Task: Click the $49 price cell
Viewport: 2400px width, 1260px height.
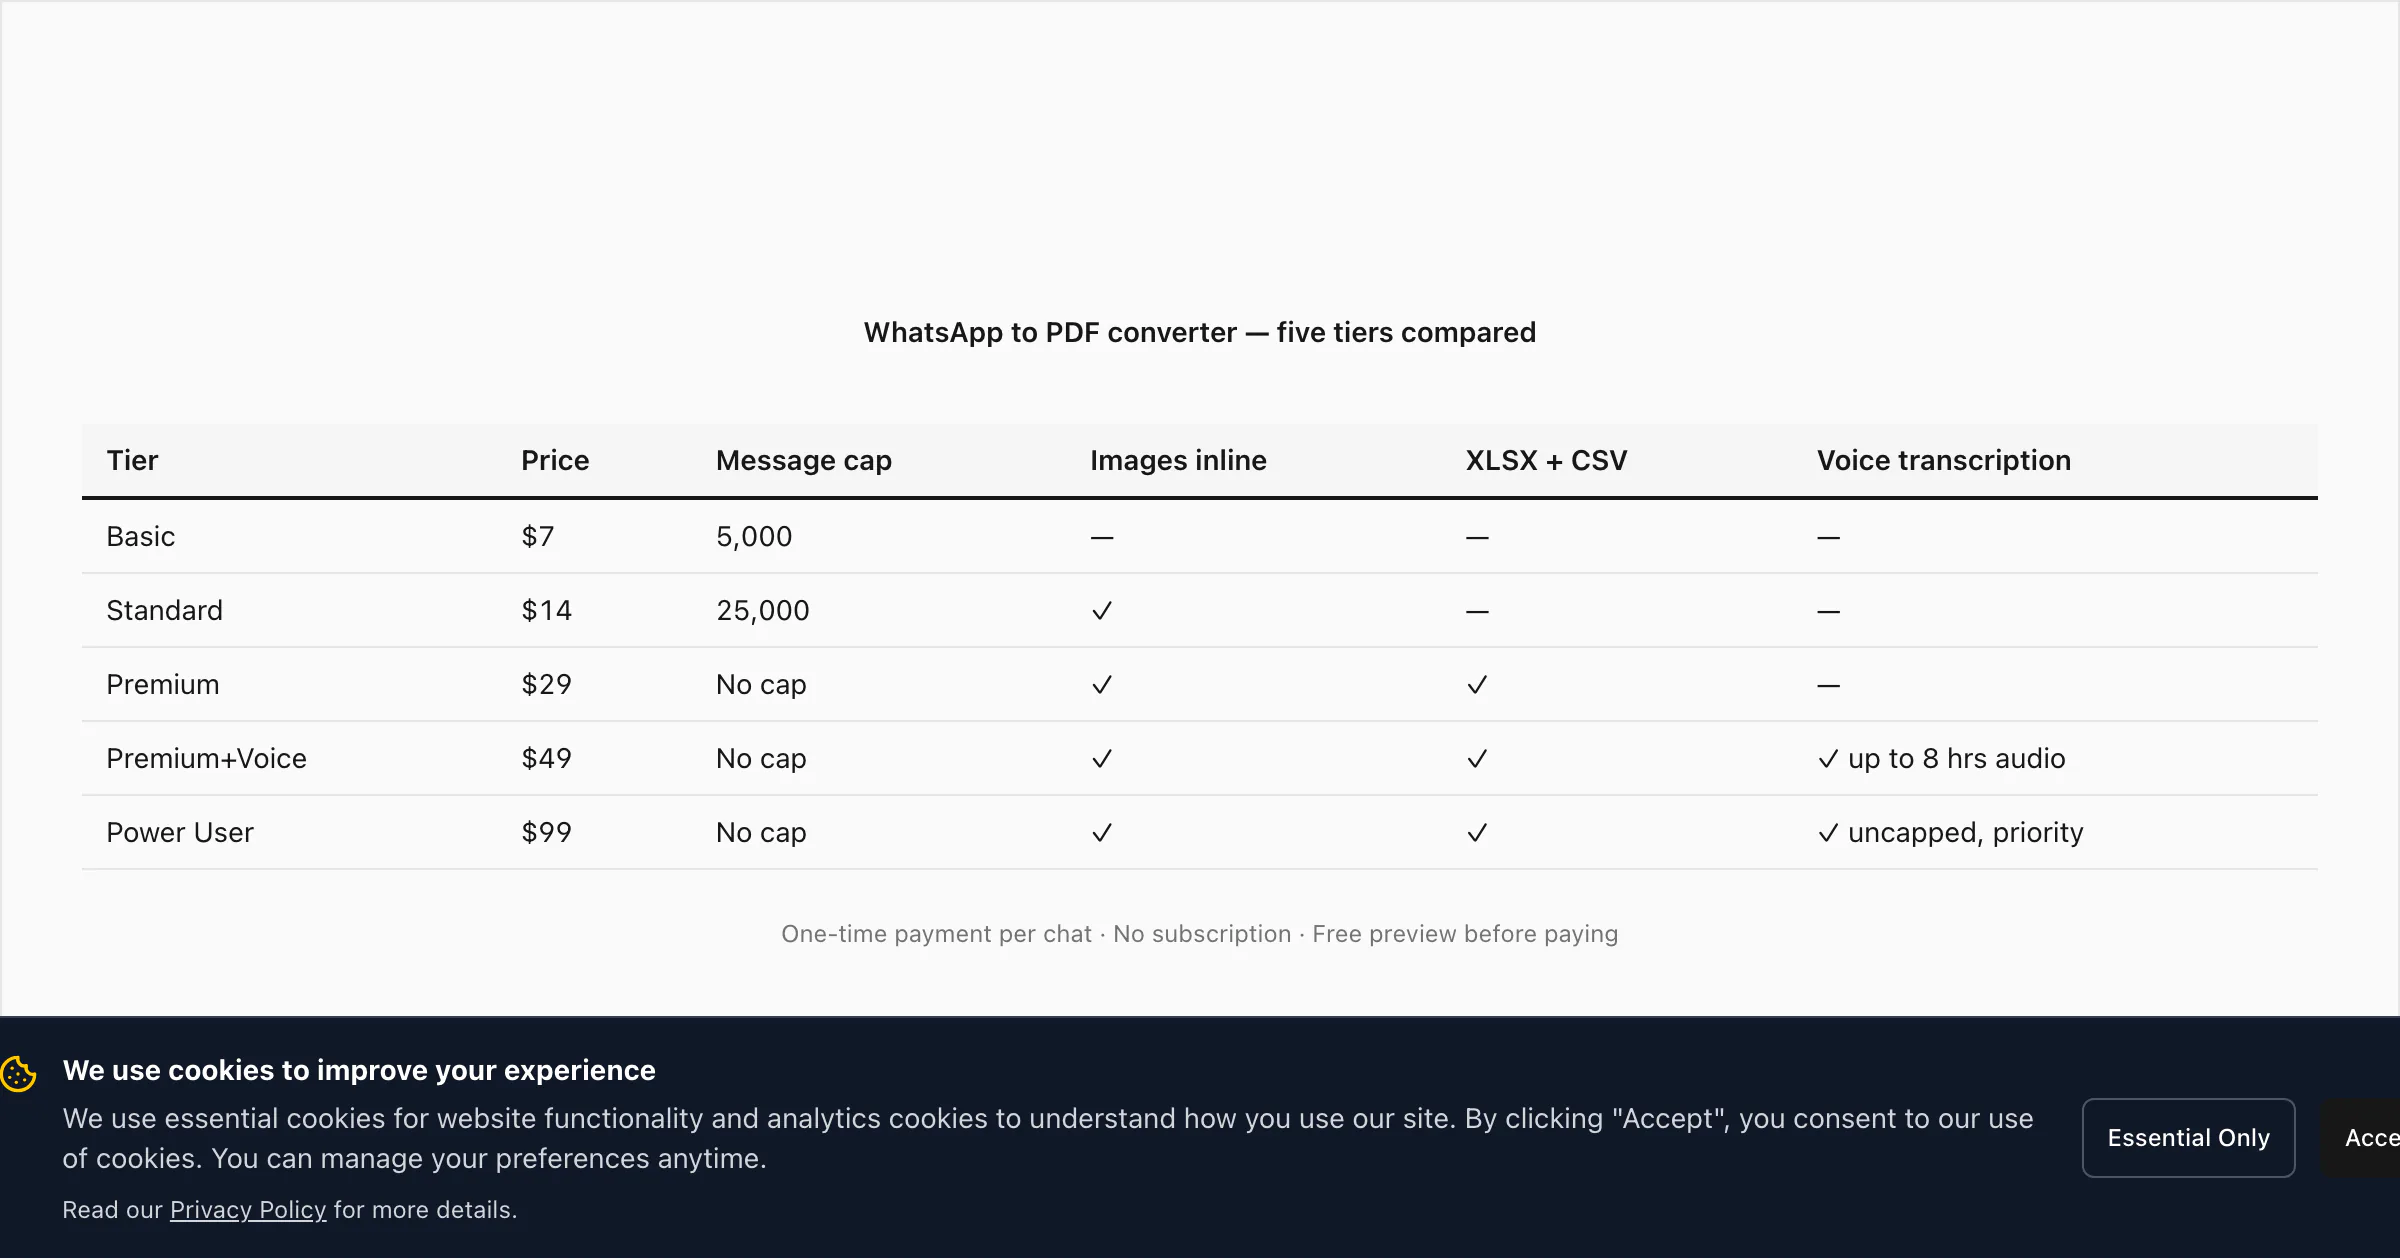Action: 546,759
